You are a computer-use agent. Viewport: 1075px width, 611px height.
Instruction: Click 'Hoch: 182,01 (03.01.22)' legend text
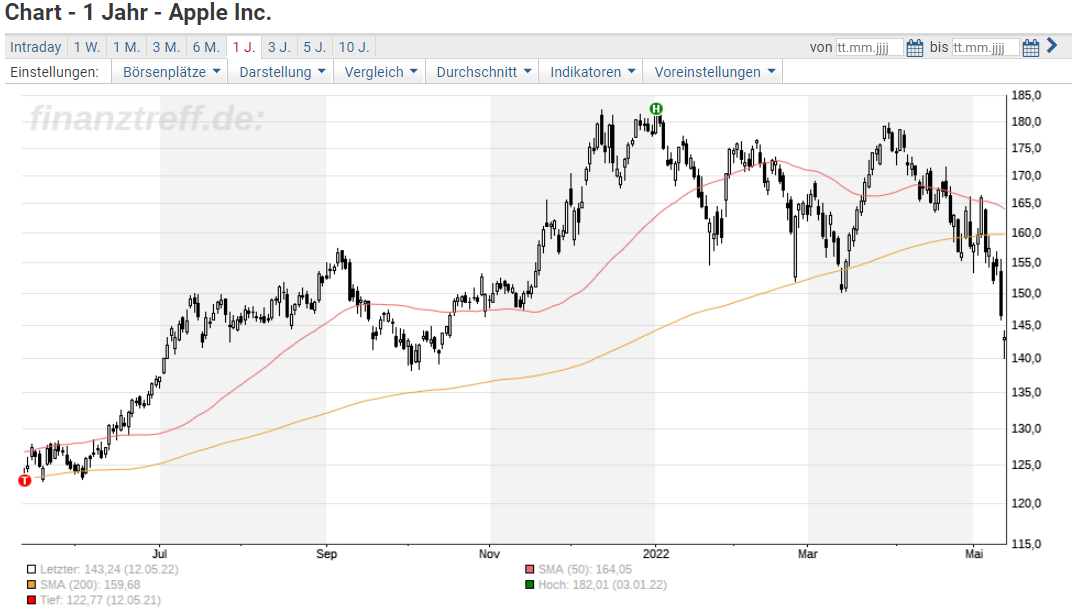point(603,585)
